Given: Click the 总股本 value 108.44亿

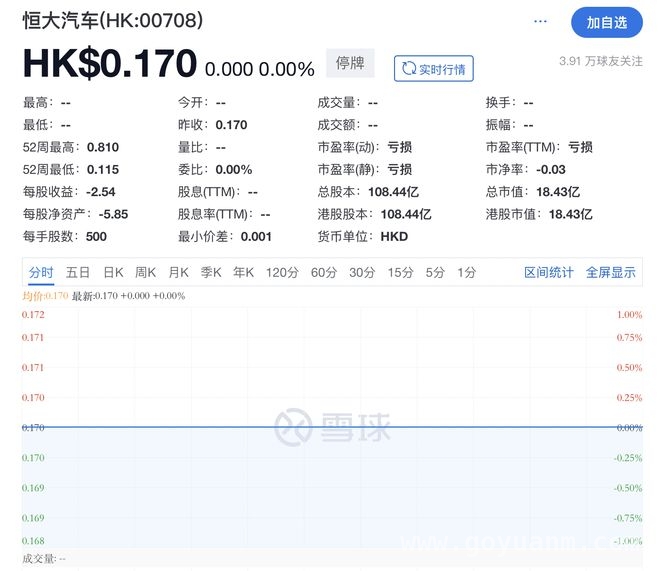Looking at the screenshot, I should (393, 192).
